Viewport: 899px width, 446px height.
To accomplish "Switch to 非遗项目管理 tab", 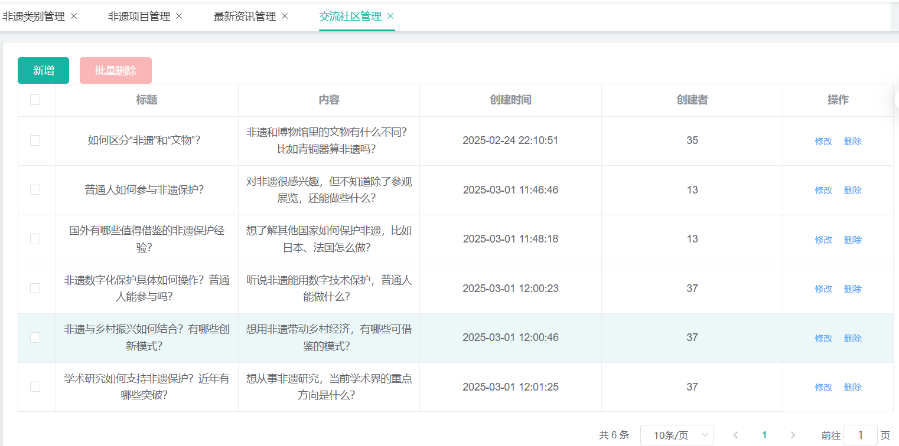I will 139,16.
